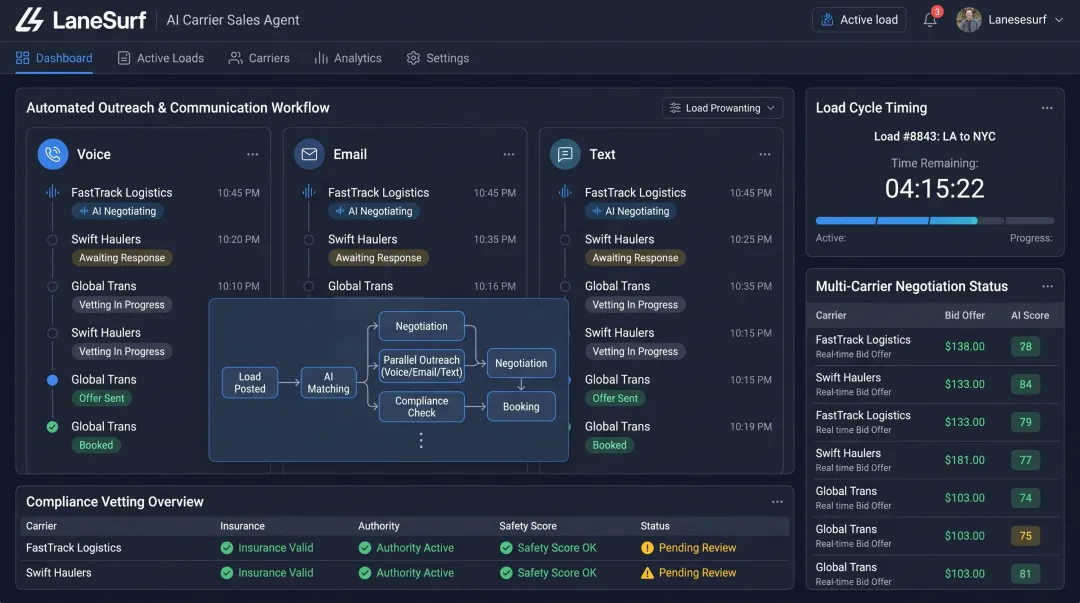Click the AI Score 81 badge for Global Trans
1080x603 pixels.
(1026, 574)
